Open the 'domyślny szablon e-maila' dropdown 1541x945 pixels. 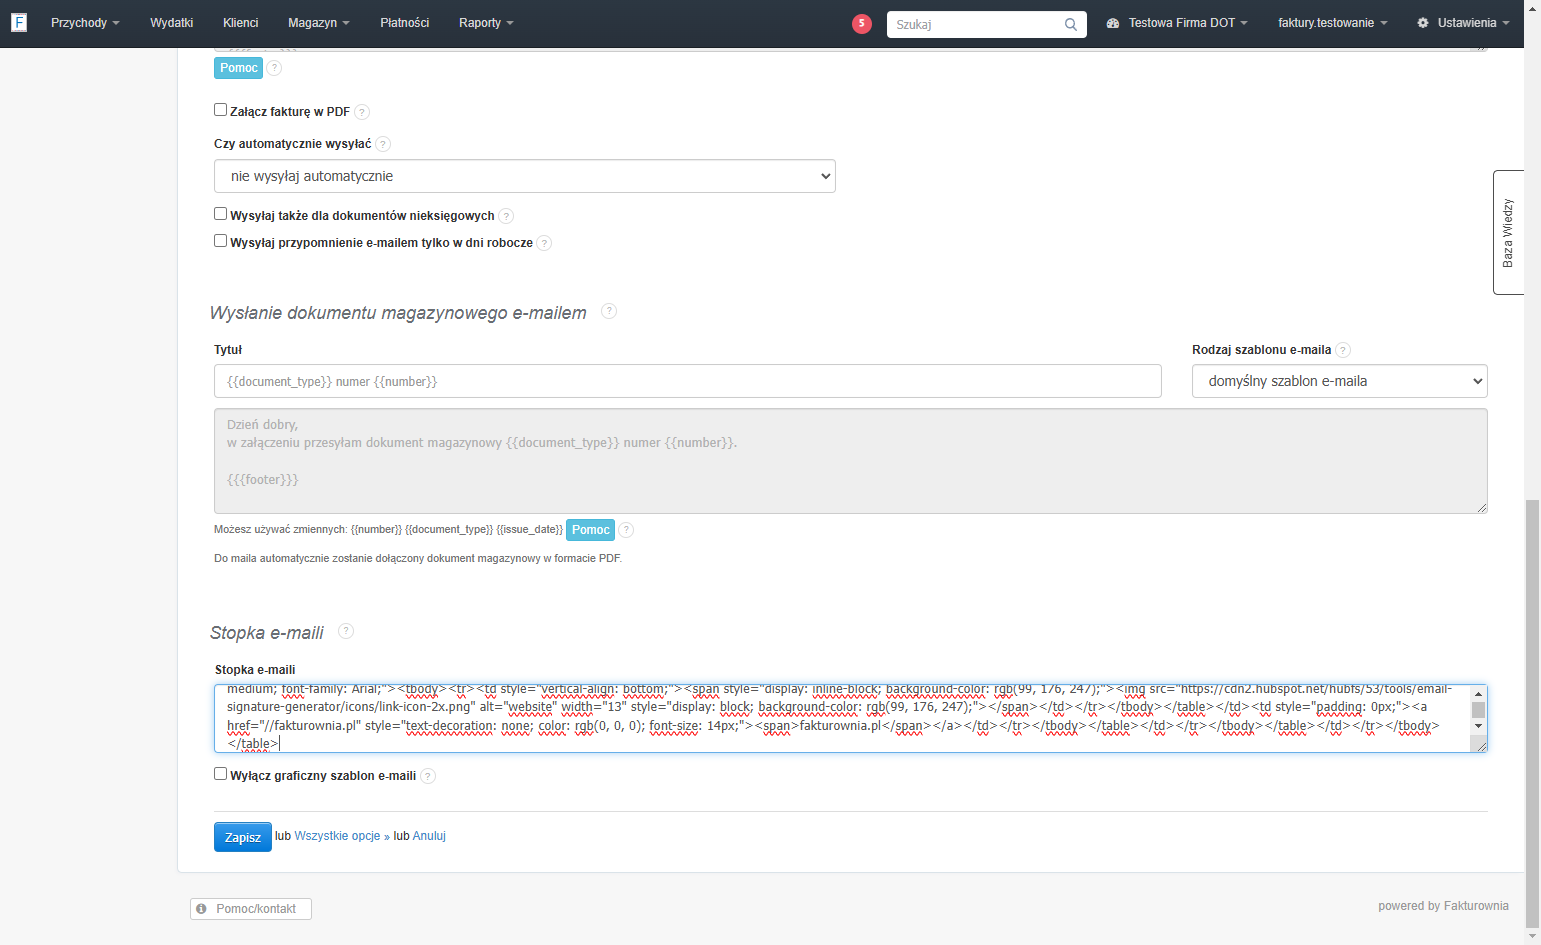tap(1340, 381)
